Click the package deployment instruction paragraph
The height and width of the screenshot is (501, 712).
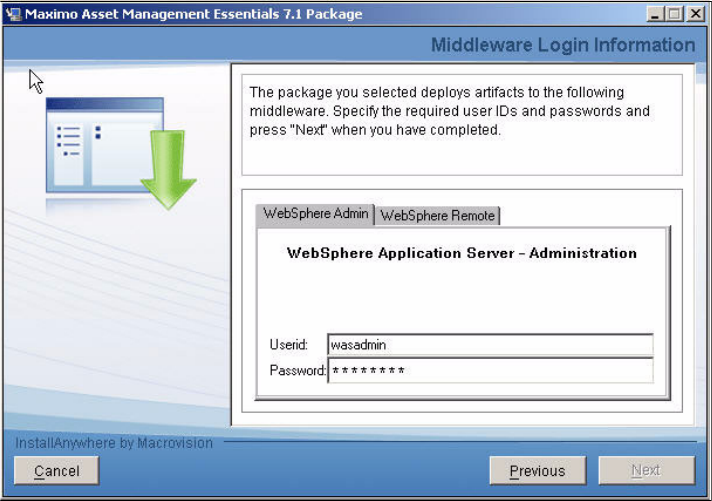(450, 111)
